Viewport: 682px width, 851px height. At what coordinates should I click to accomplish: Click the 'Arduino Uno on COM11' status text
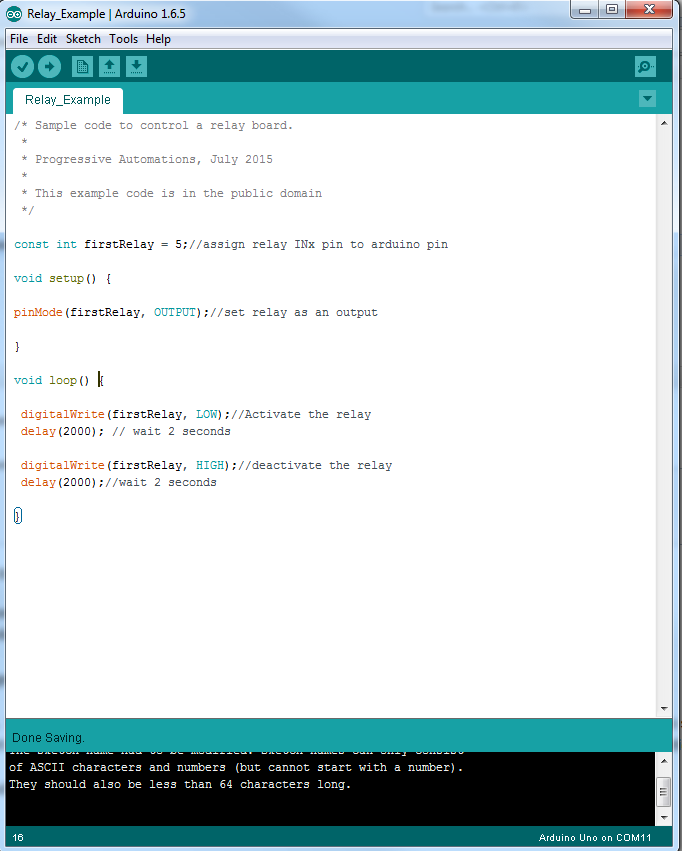(x=595, y=837)
